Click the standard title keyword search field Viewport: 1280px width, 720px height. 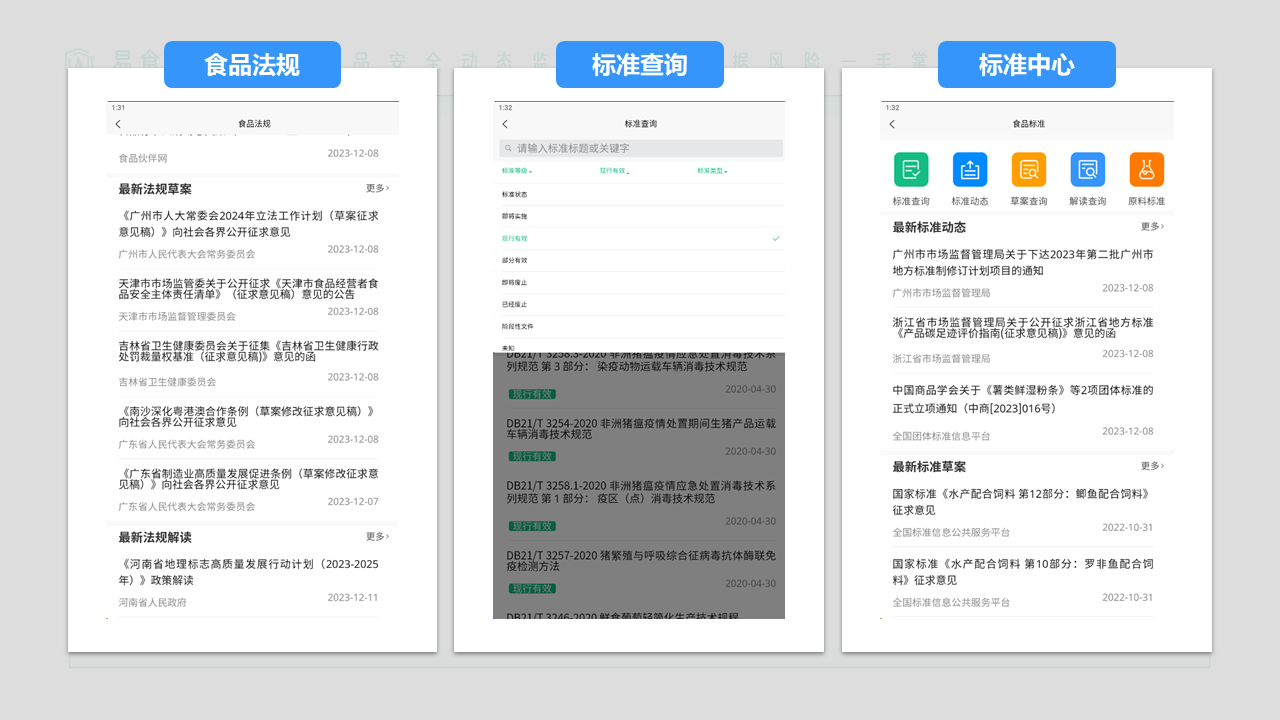tap(640, 148)
